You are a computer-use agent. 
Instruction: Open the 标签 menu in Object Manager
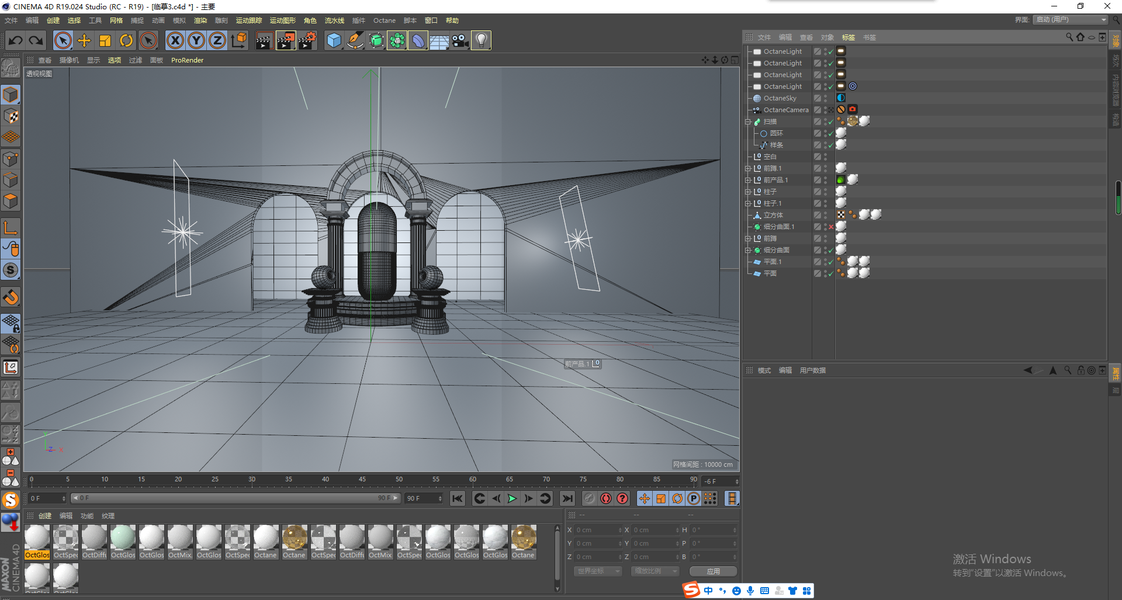pyautogui.click(x=848, y=37)
